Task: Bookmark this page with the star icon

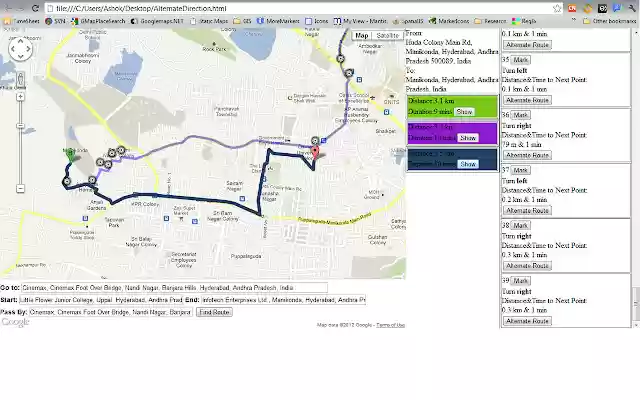Action: click(557, 8)
